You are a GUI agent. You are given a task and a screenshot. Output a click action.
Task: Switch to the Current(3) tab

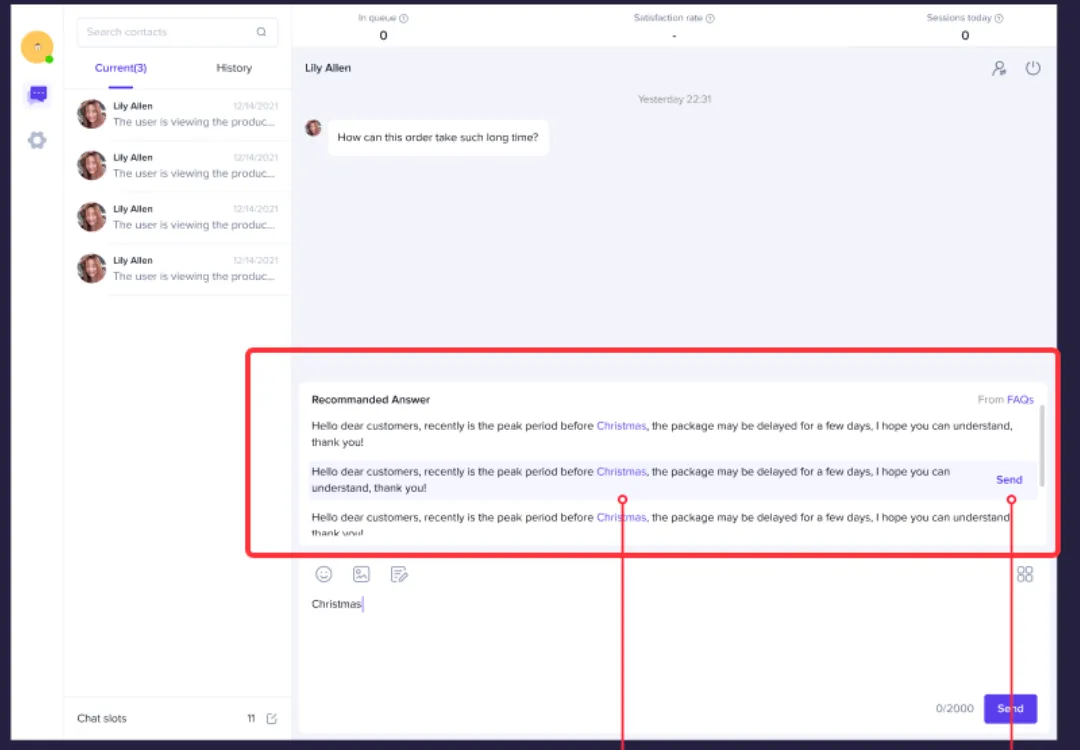pos(121,67)
